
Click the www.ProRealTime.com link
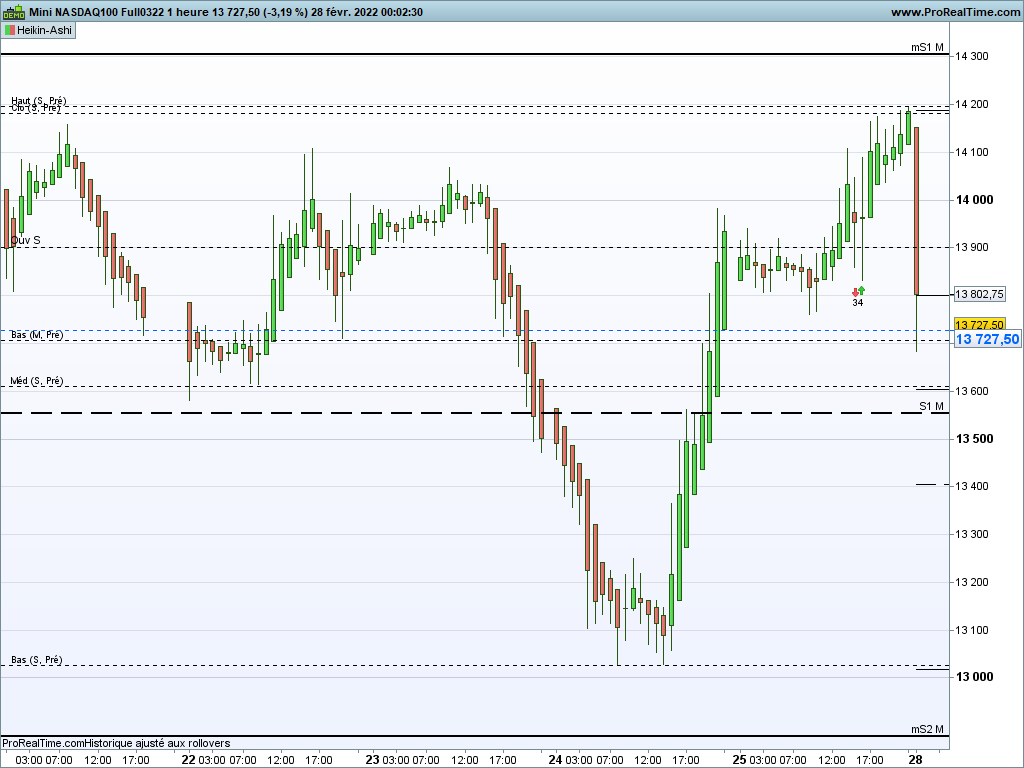(x=955, y=12)
